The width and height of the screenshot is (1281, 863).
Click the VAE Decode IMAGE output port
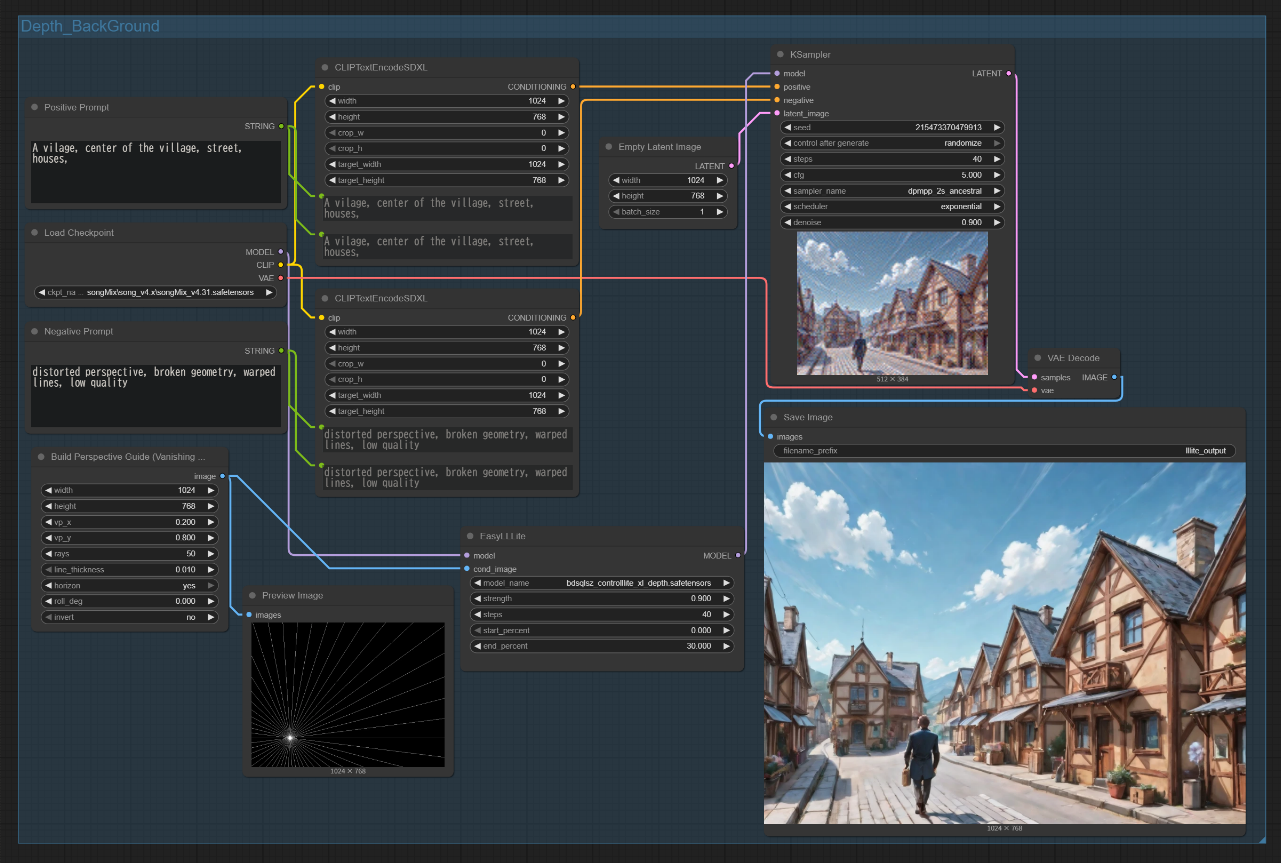[x=1114, y=378]
